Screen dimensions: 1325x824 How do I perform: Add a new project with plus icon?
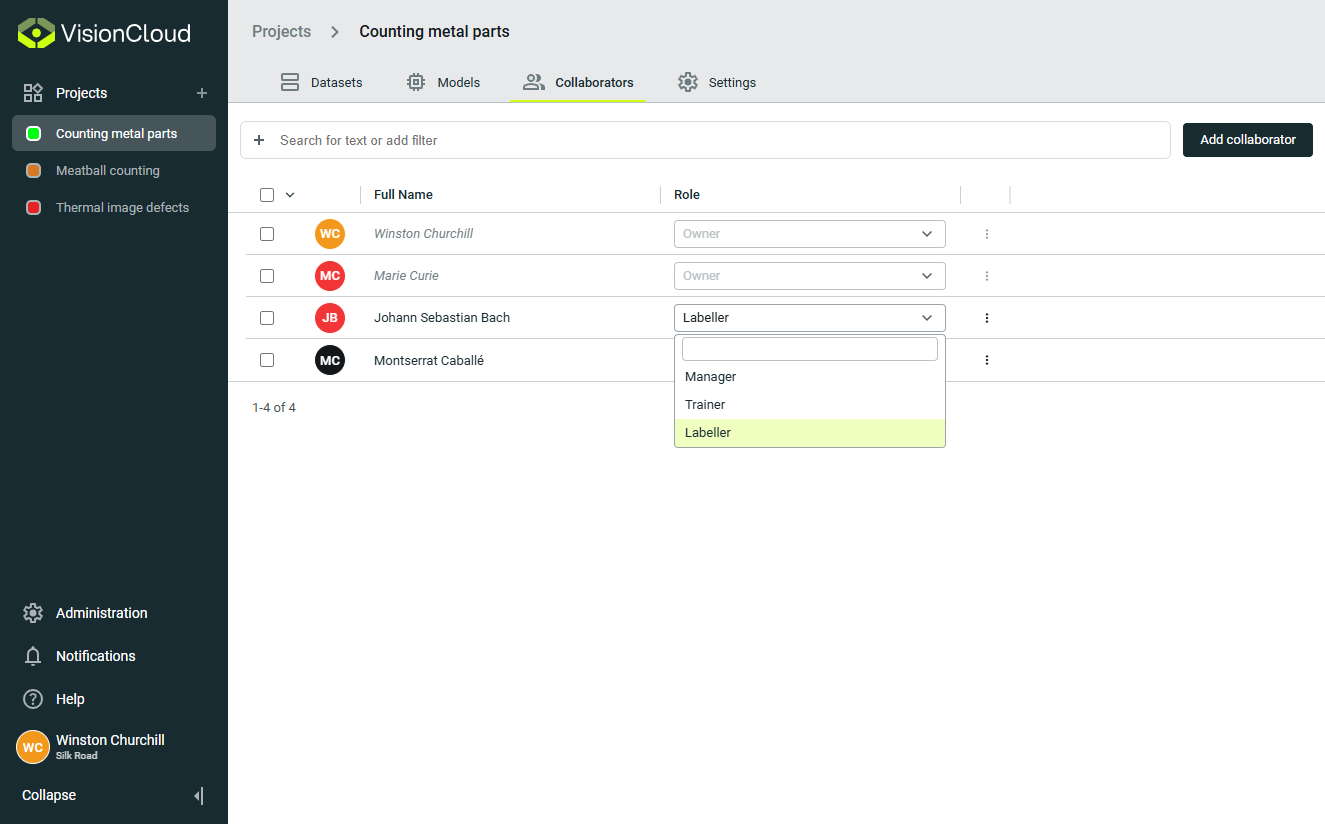[x=202, y=93]
